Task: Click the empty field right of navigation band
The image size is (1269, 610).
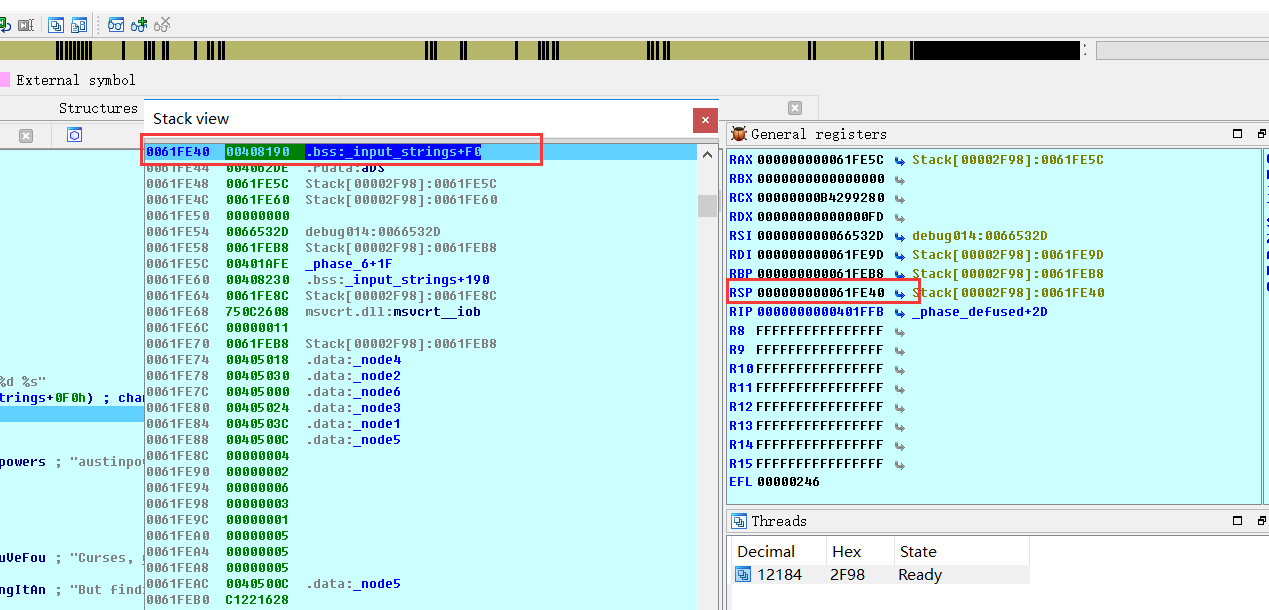Action: pyautogui.click(x=1182, y=50)
